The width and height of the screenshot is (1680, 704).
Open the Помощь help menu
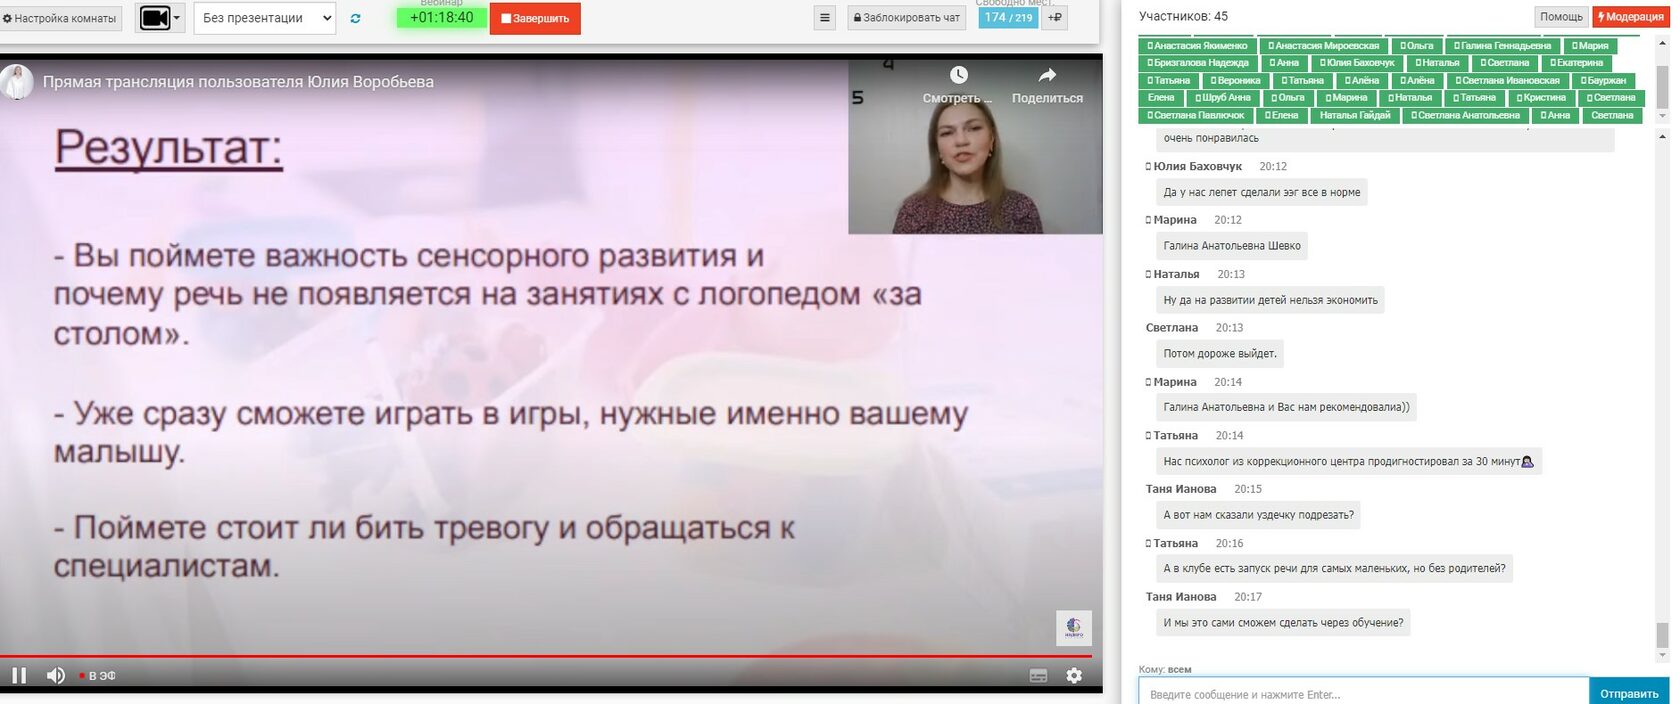click(x=1560, y=17)
